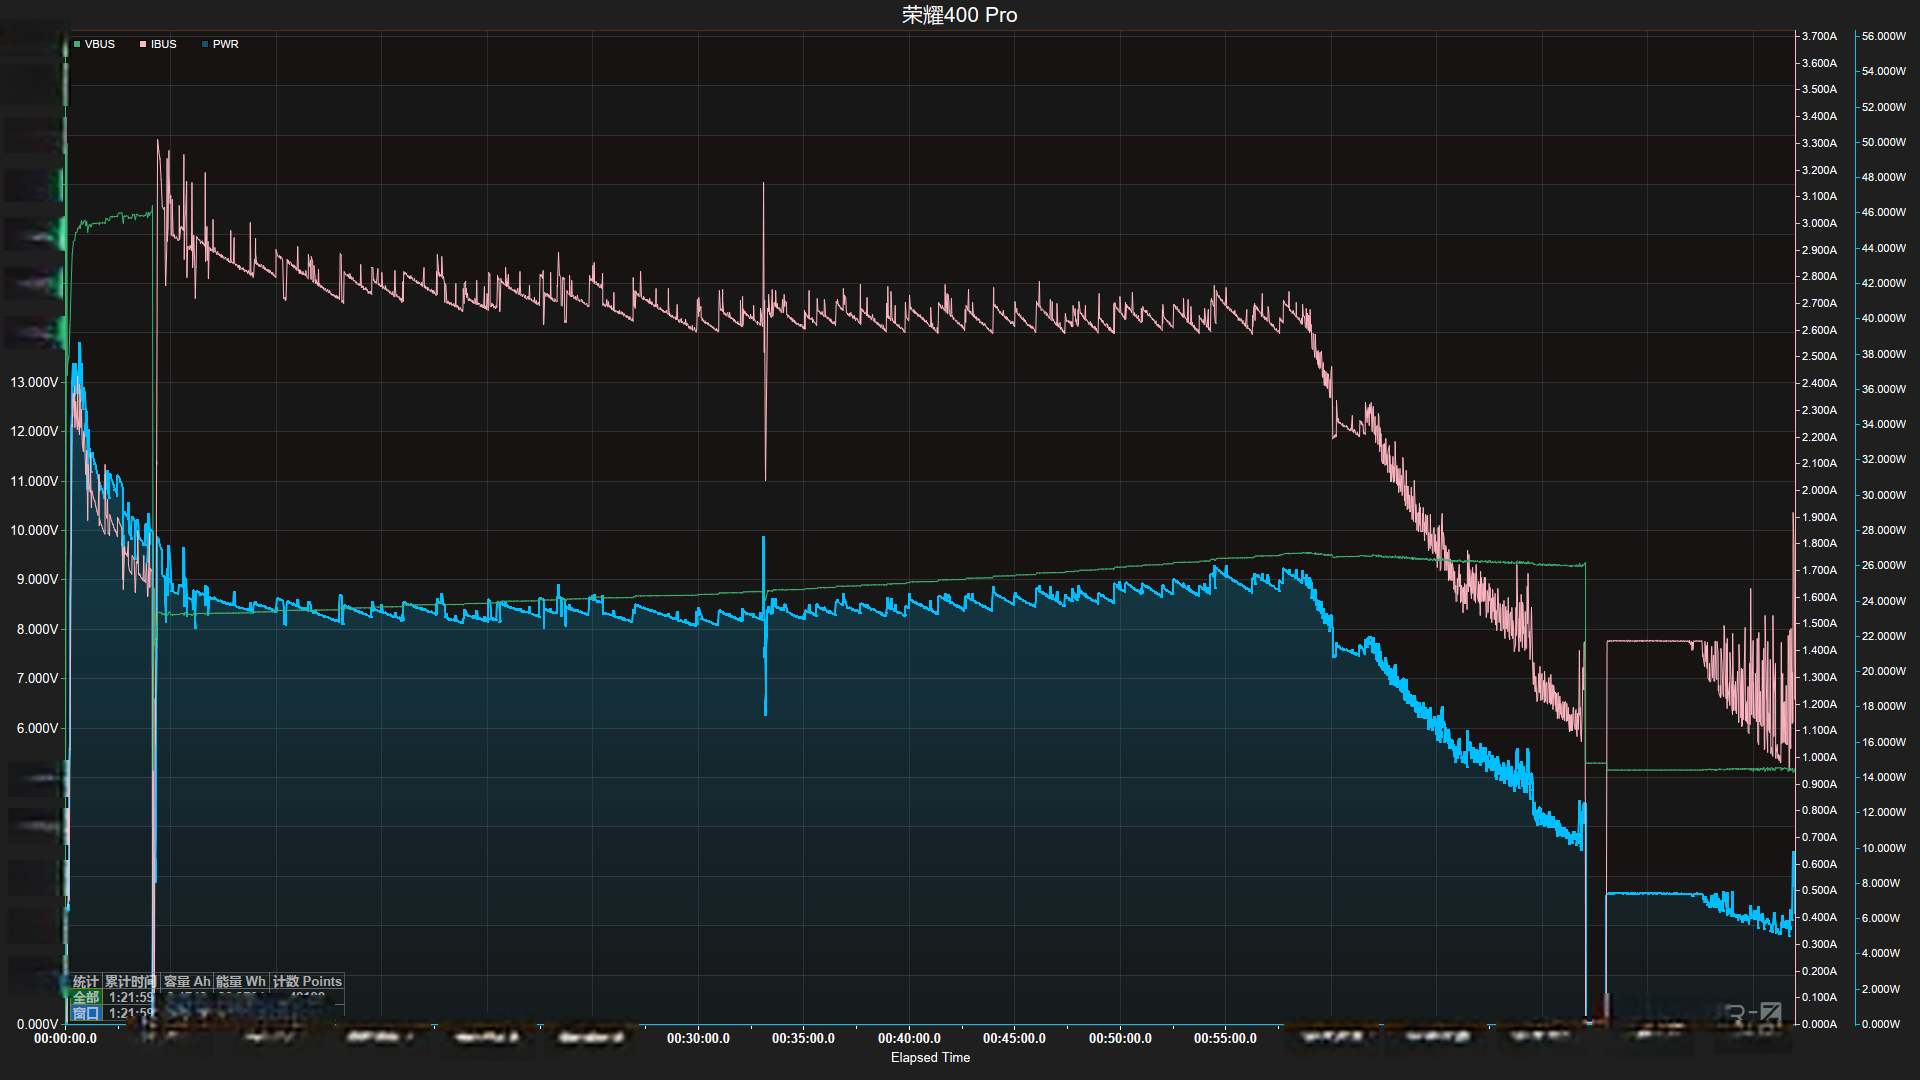
Task: Click the 2.000A current axis label
Action: [1819, 490]
